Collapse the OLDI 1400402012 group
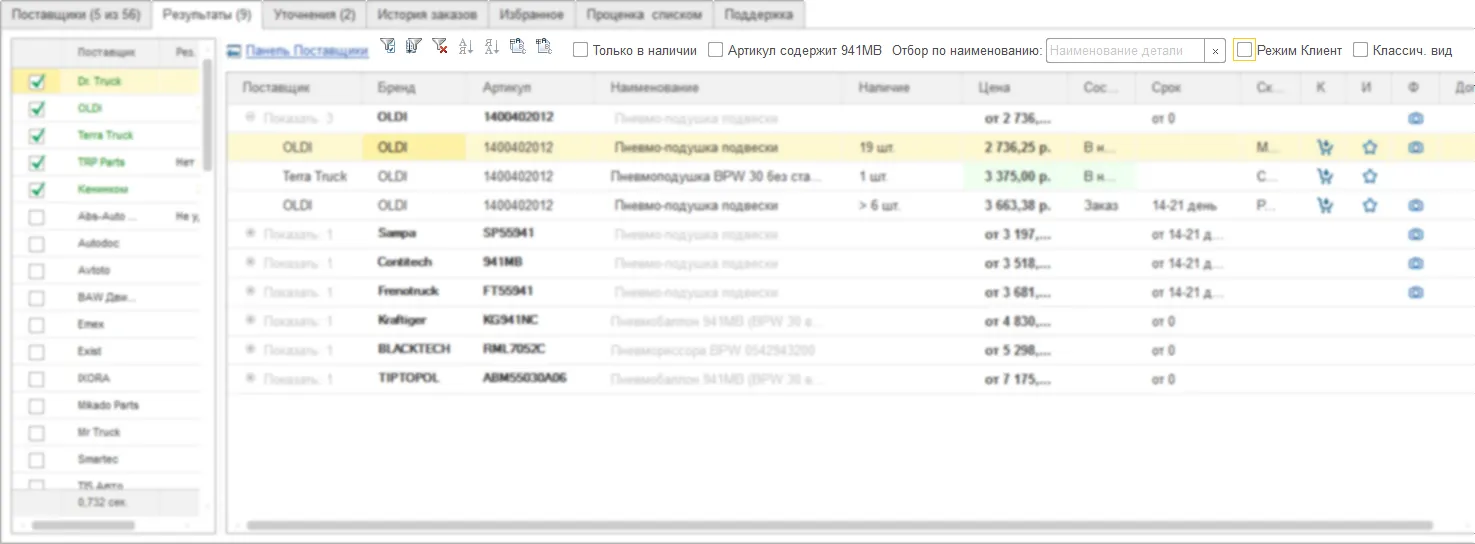1475x544 pixels. pyautogui.click(x=250, y=118)
